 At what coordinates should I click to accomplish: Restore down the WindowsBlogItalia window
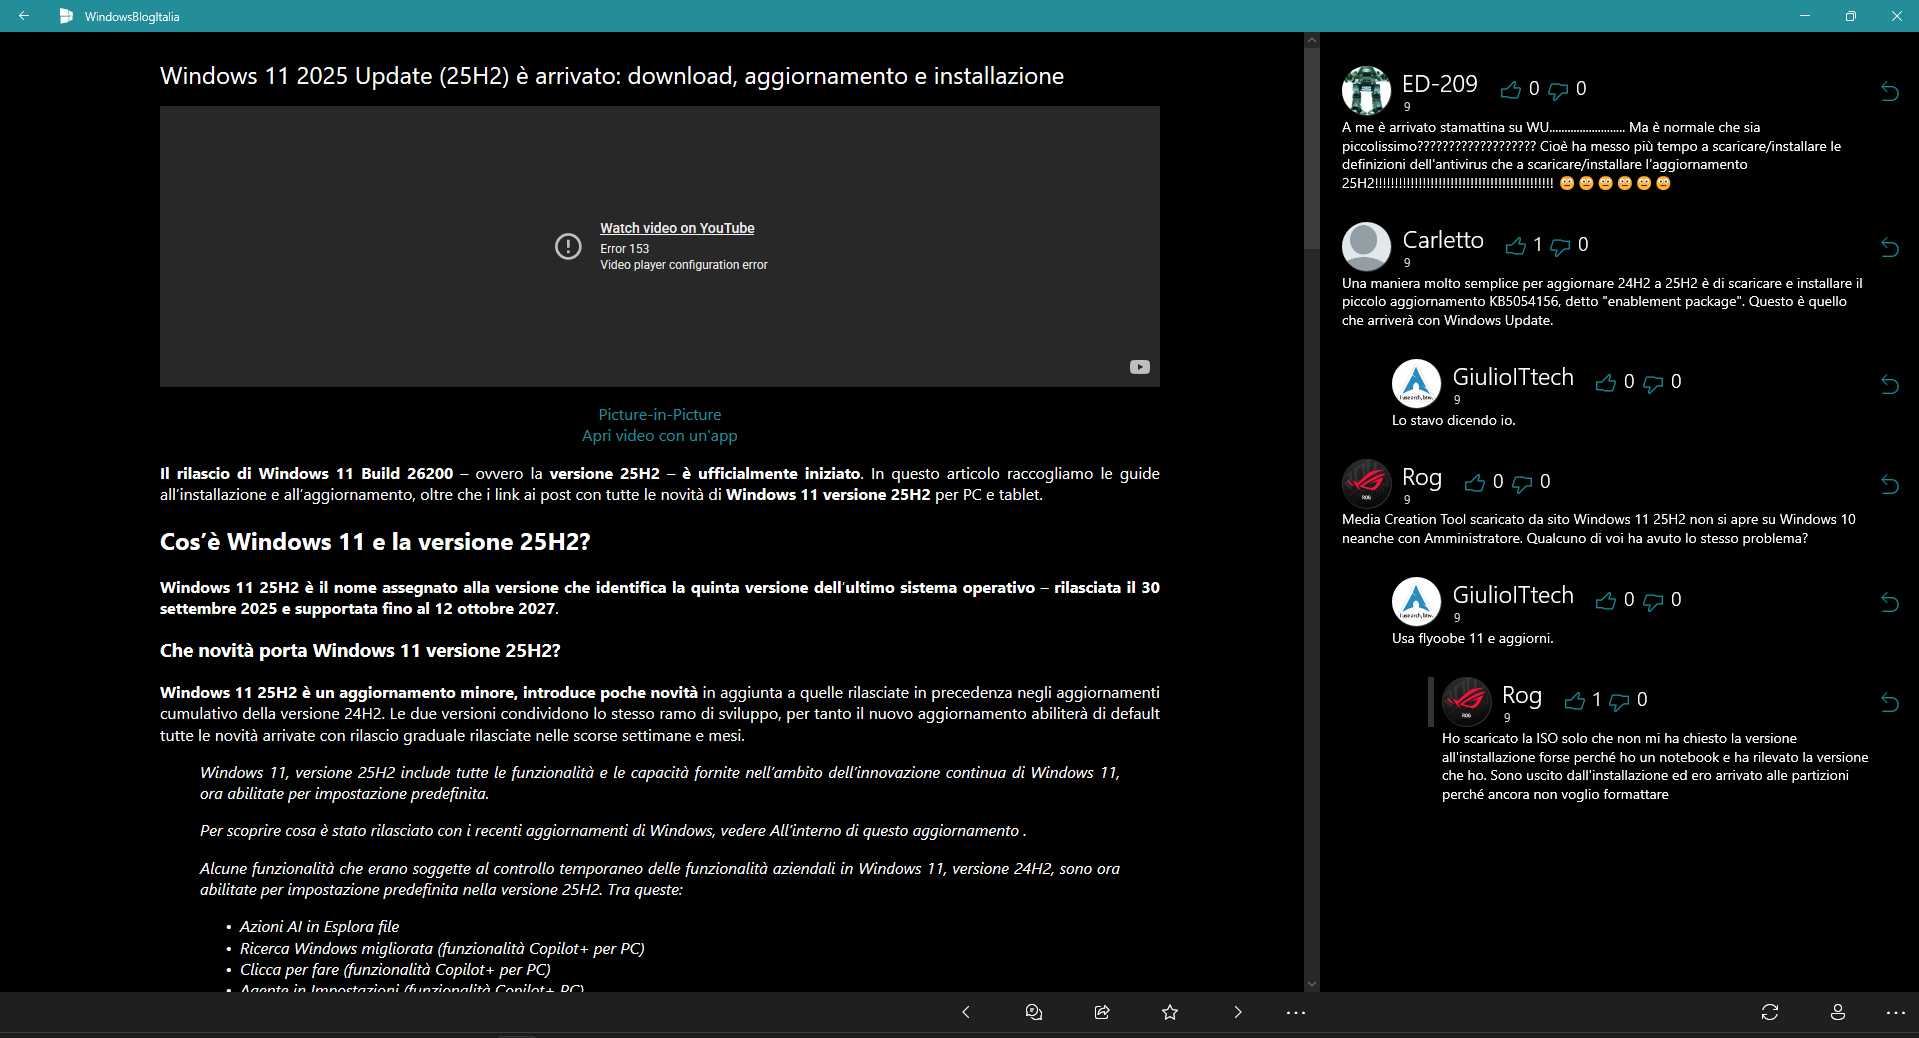[x=1851, y=16]
